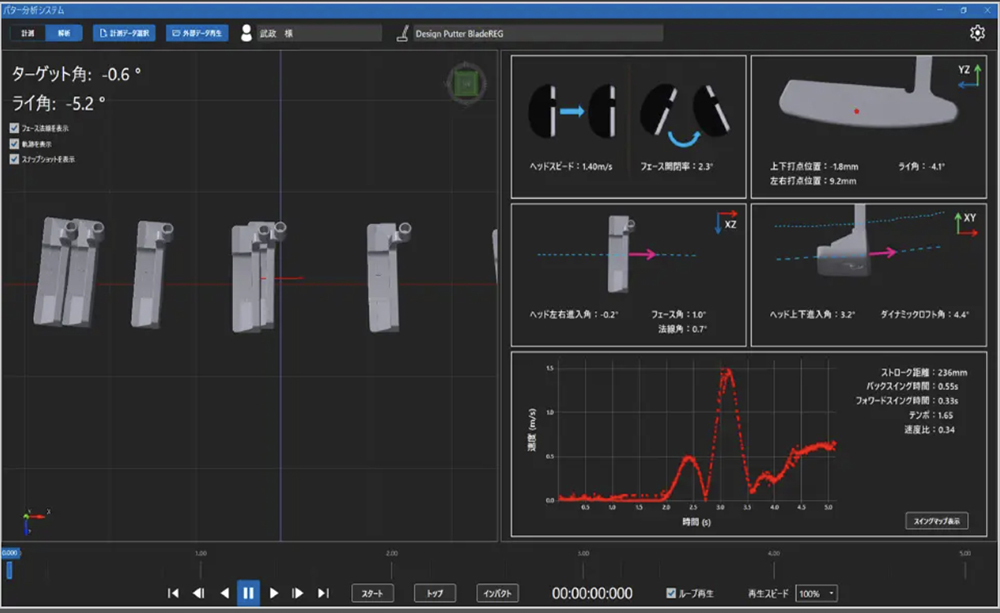Play the swing in reverse

[223, 593]
